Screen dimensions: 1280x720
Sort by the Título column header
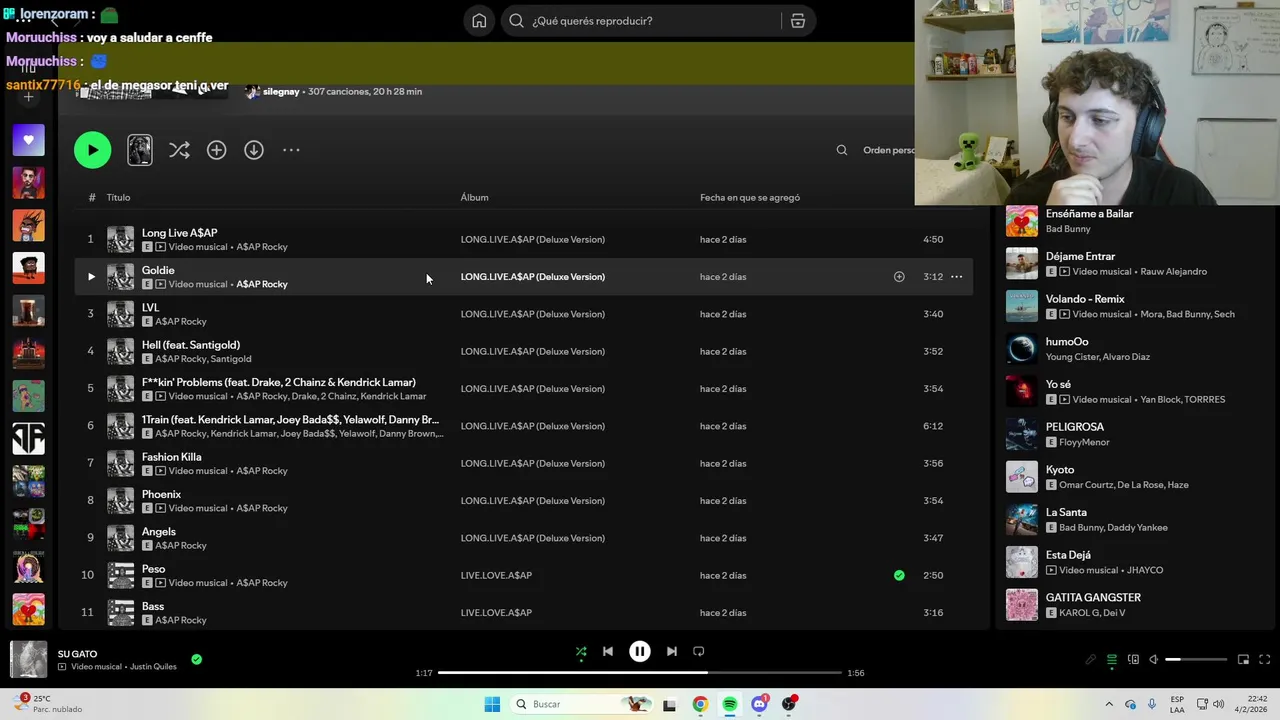118,197
